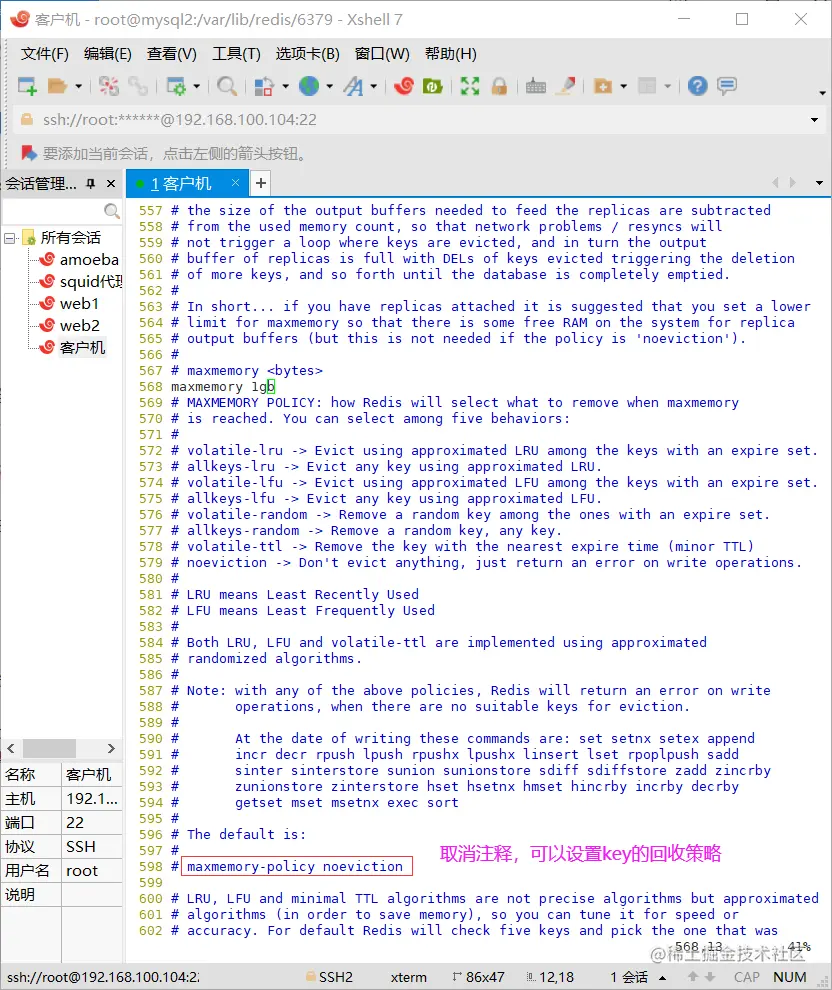Click the red flag add-session arrow icon
This screenshot has height=990, width=832.
point(28,153)
